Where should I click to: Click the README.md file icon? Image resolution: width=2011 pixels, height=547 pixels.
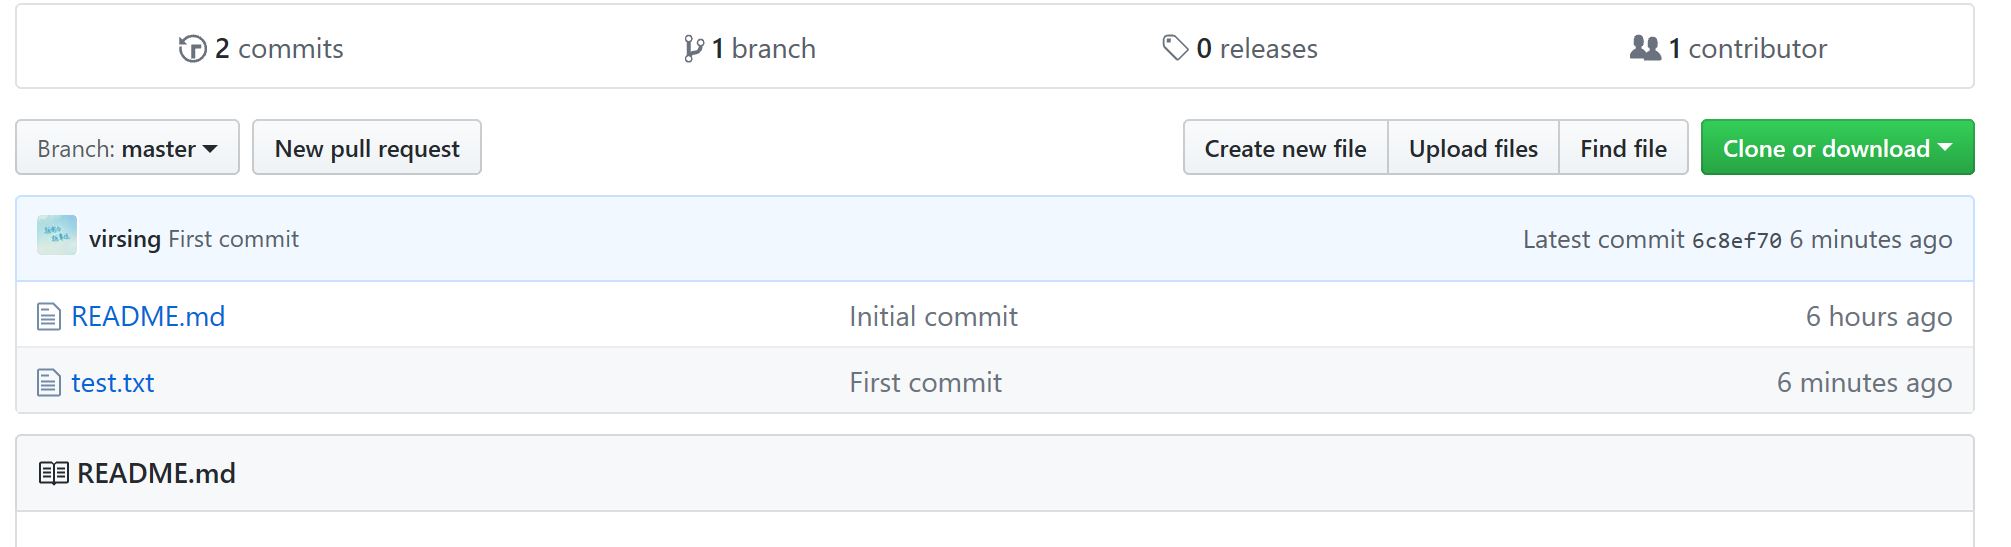coord(48,317)
